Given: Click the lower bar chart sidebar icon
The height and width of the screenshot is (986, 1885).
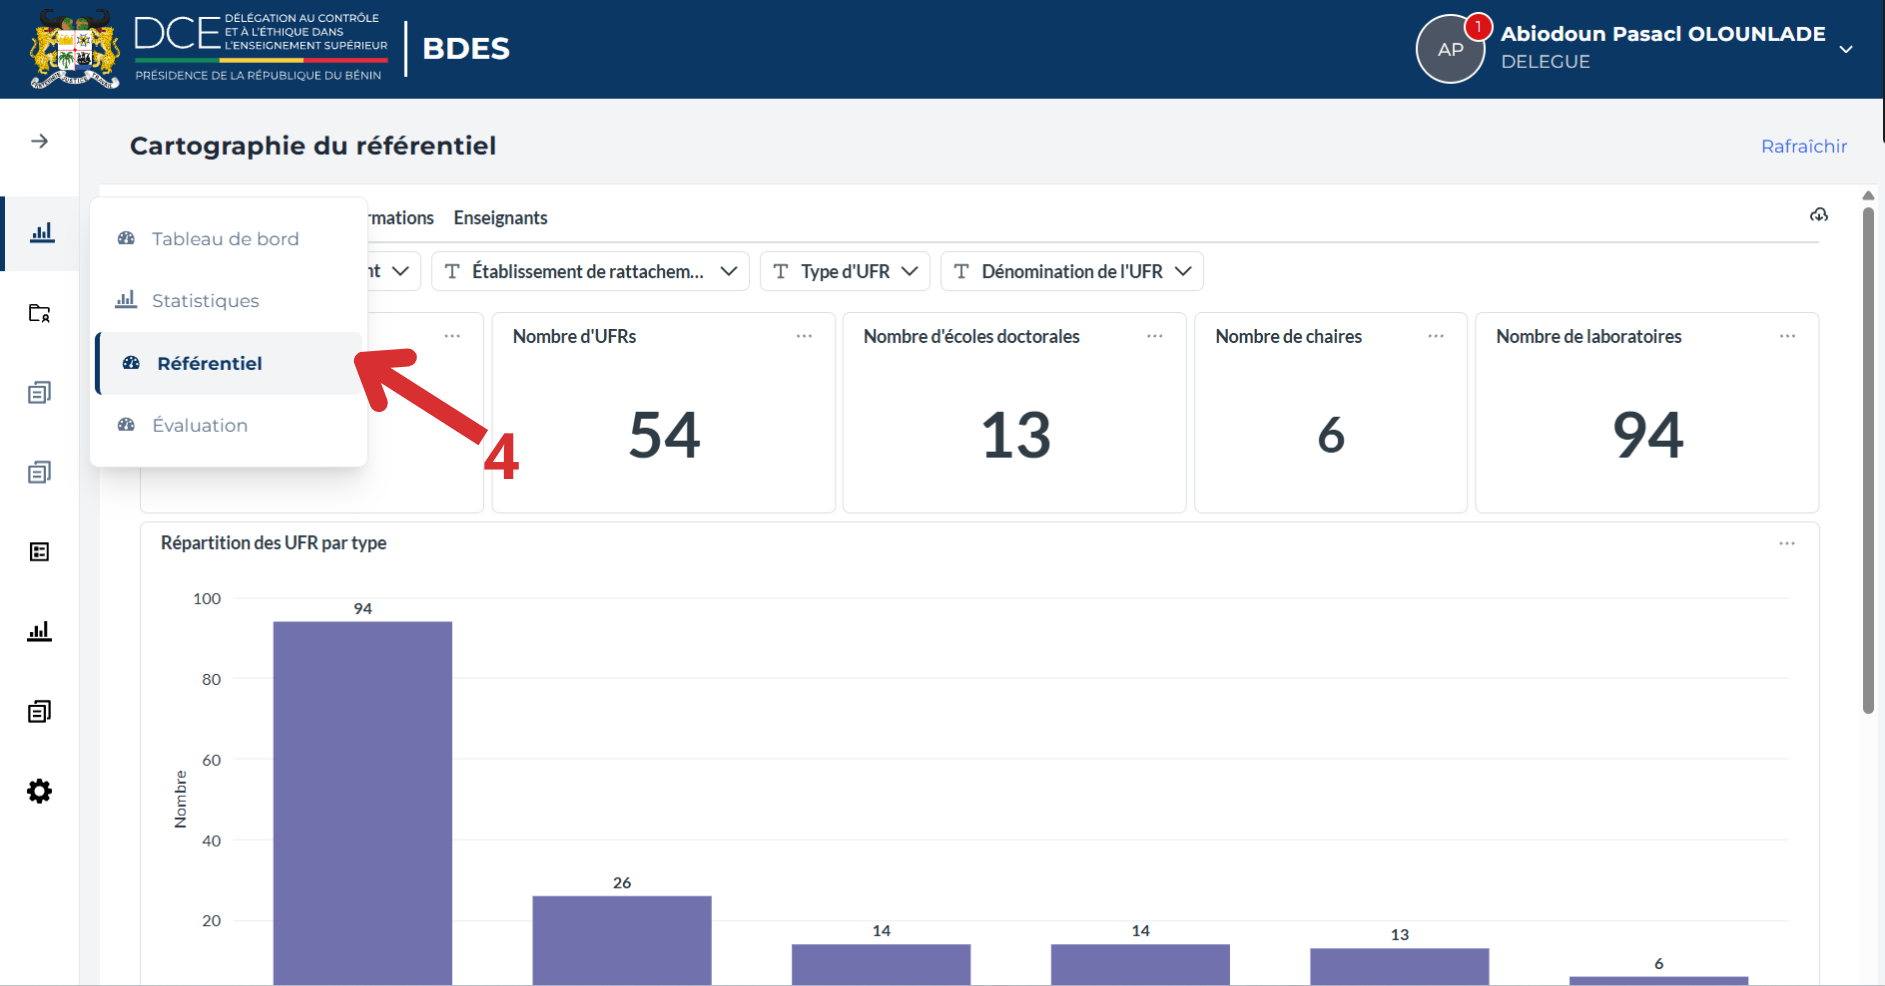Looking at the screenshot, I should (39, 631).
